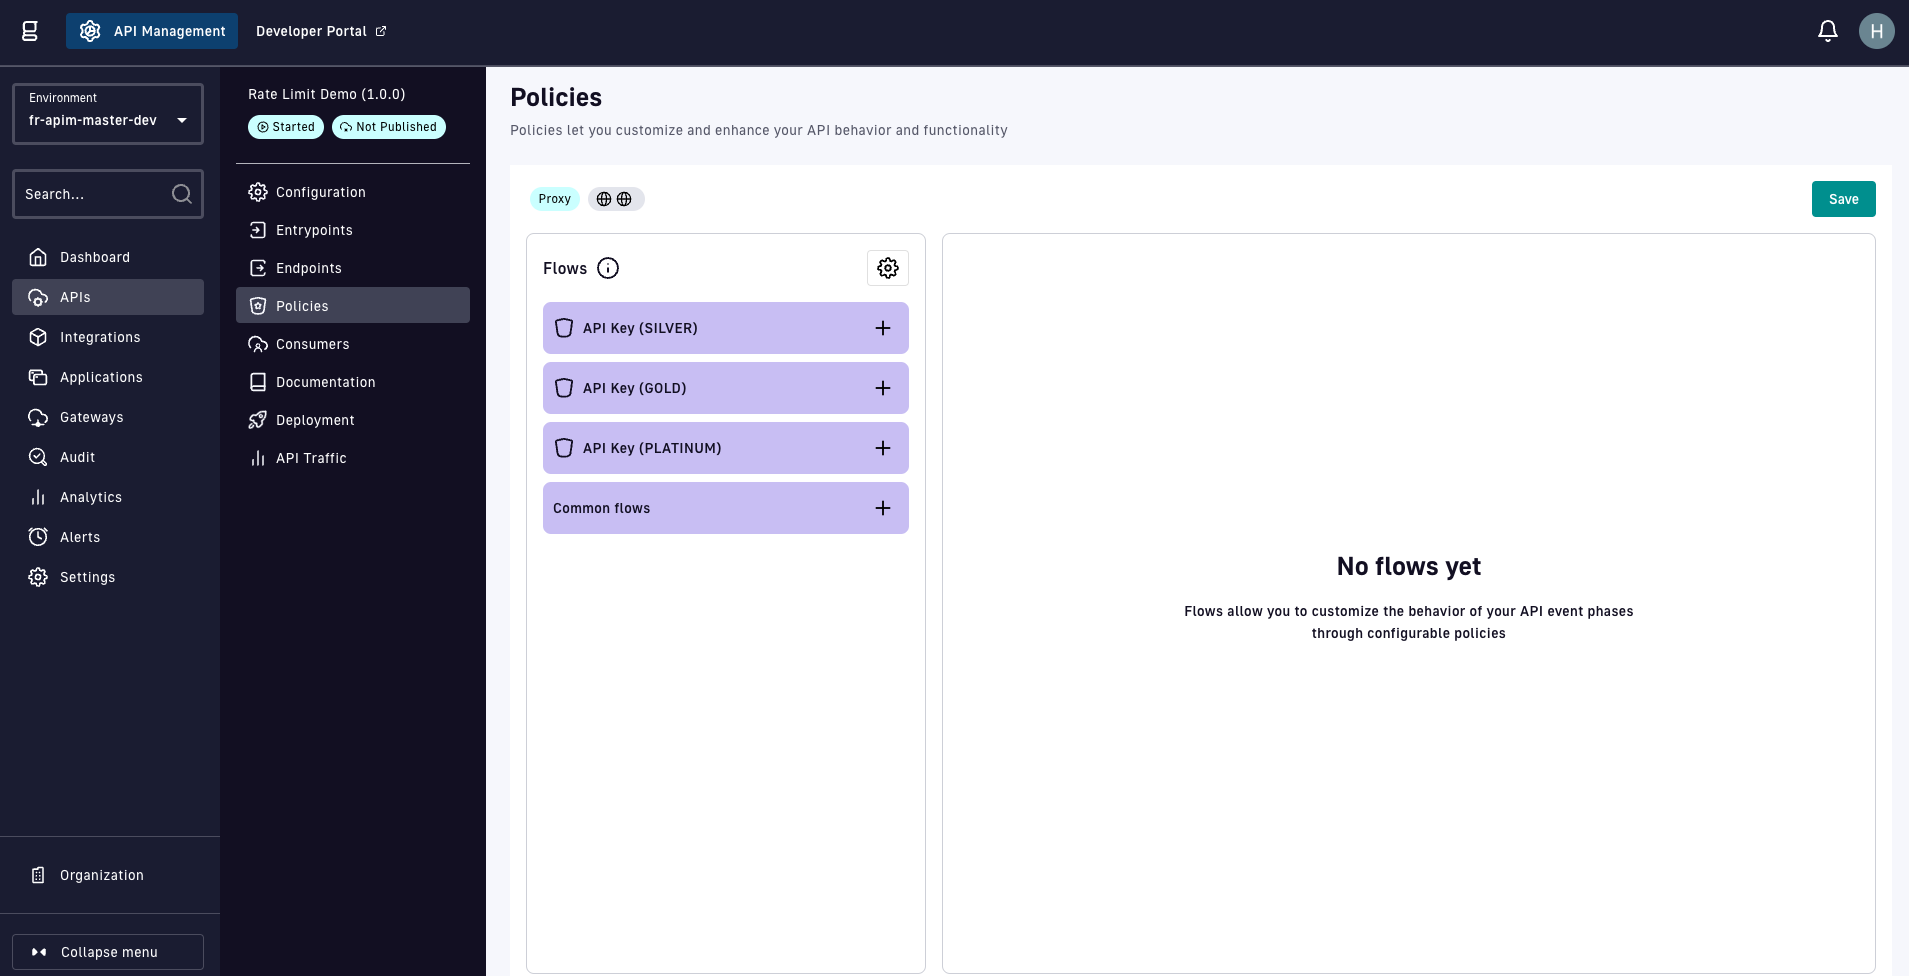Open the Configuration section
The height and width of the screenshot is (976, 1909).
(320, 192)
